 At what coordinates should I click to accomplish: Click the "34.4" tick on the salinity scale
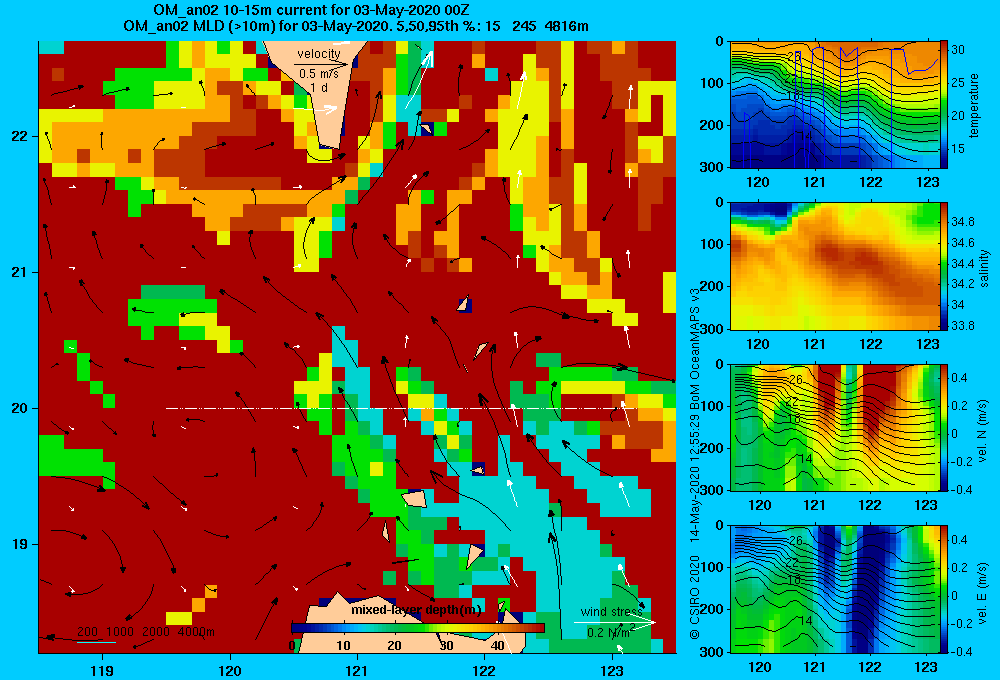(962, 263)
